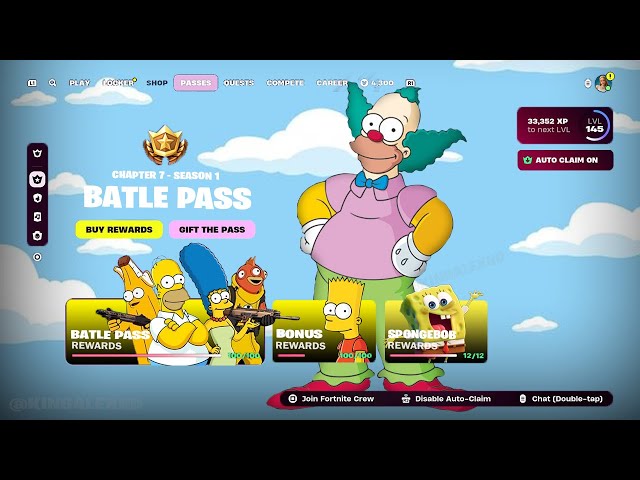The width and height of the screenshot is (640, 480).
Task: Click the pink Gift the Pass button
Action: click(212, 229)
